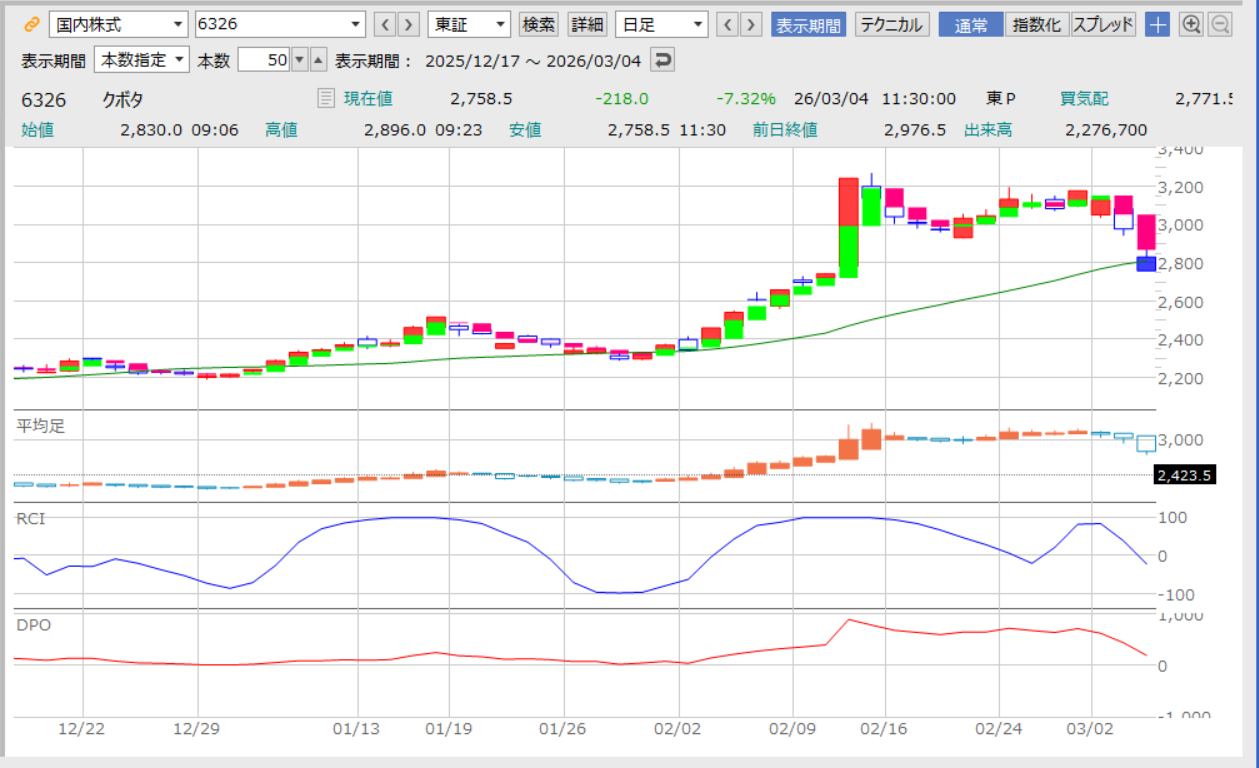The image size is (1259, 768).
Task: Click the reset display period return icon
Action: click(662, 60)
